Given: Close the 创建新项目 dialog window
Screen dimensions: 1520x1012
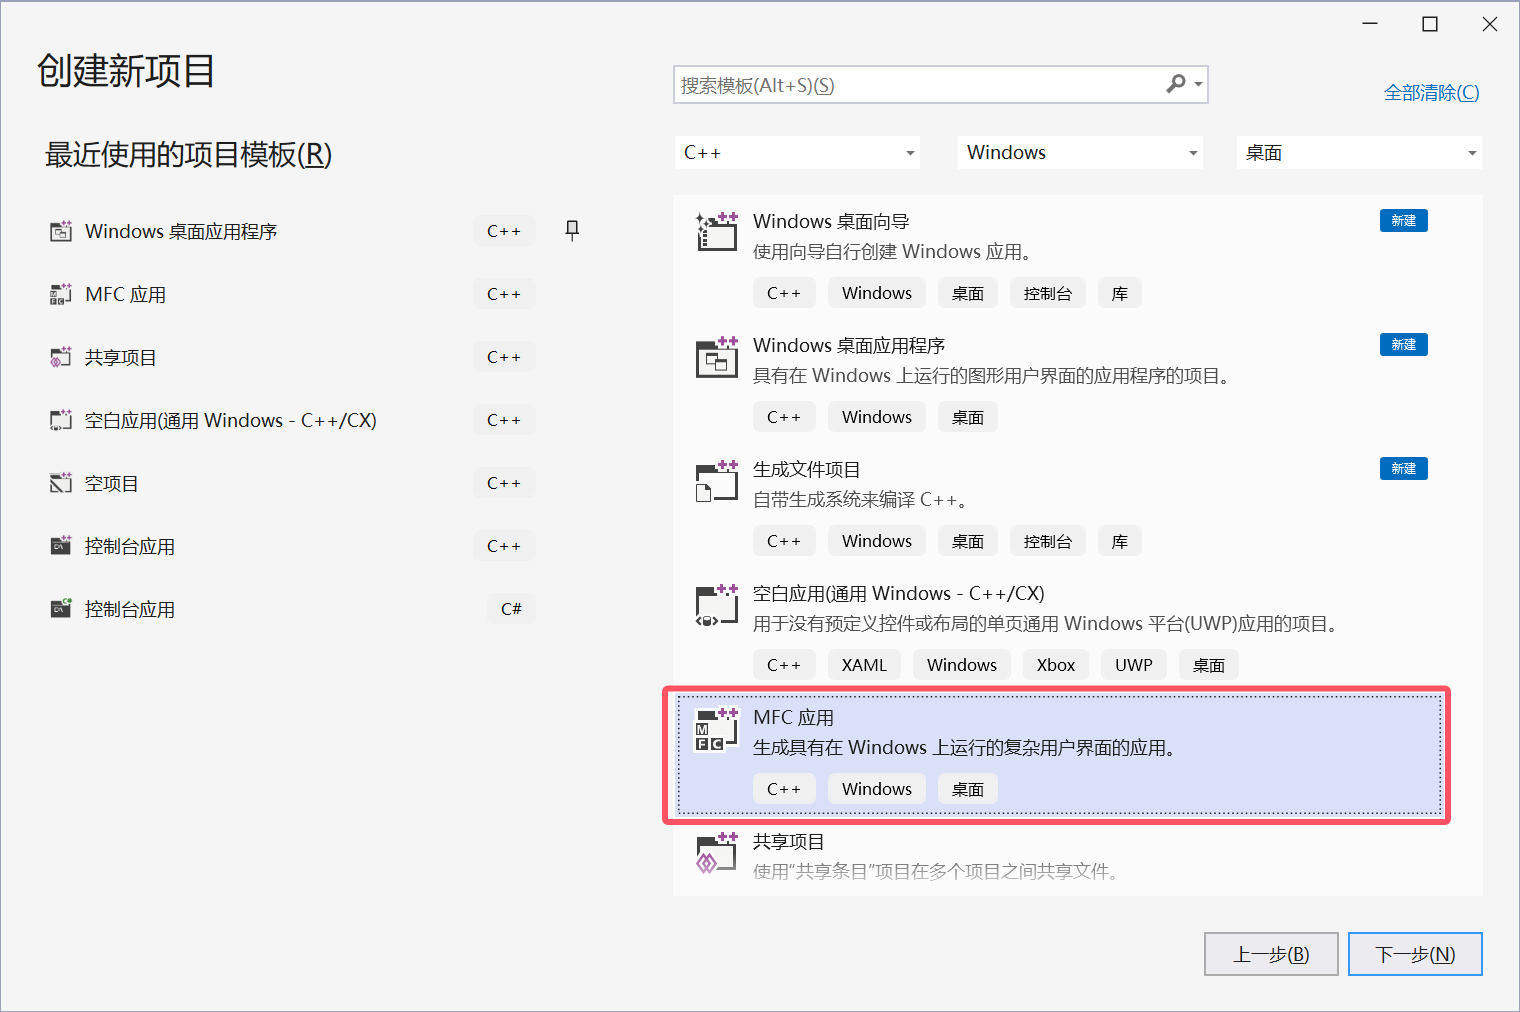Looking at the screenshot, I should point(1490,24).
